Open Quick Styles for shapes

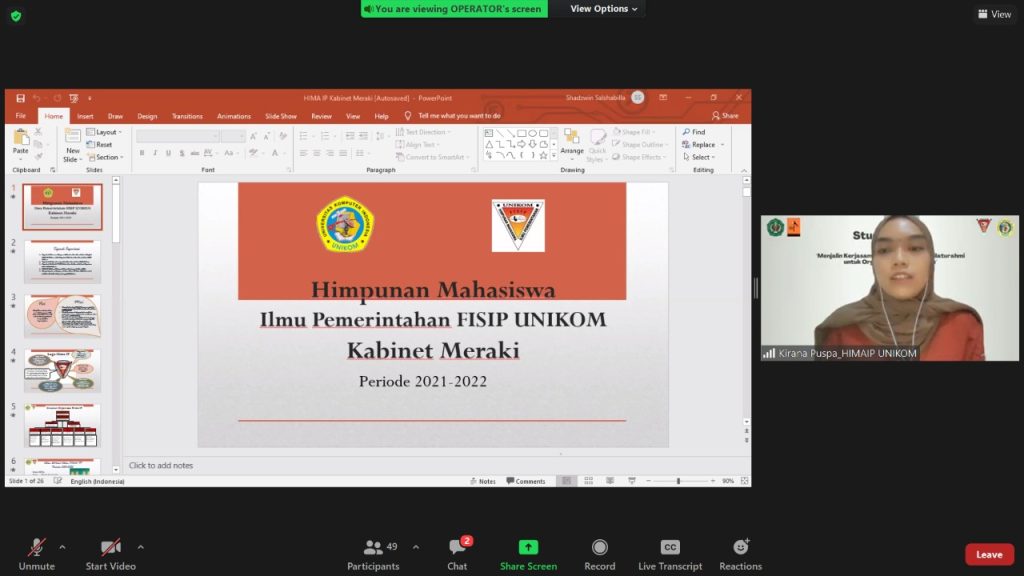coord(596,145)
